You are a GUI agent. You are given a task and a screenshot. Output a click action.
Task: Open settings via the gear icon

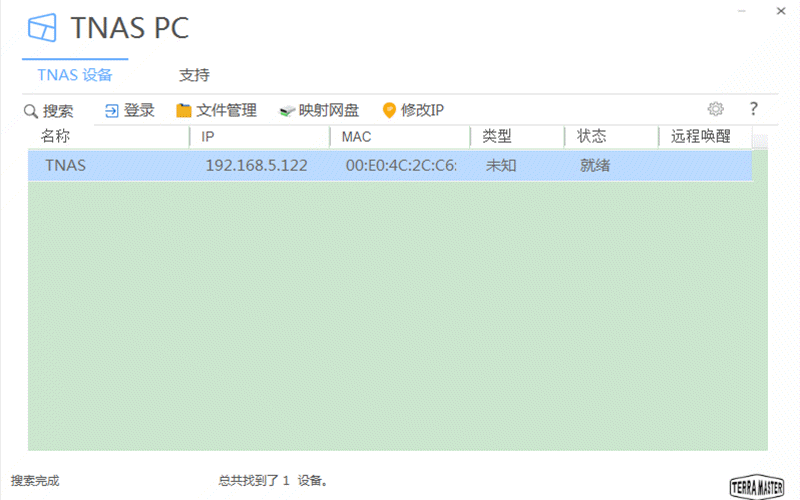[x=715, y=109]
